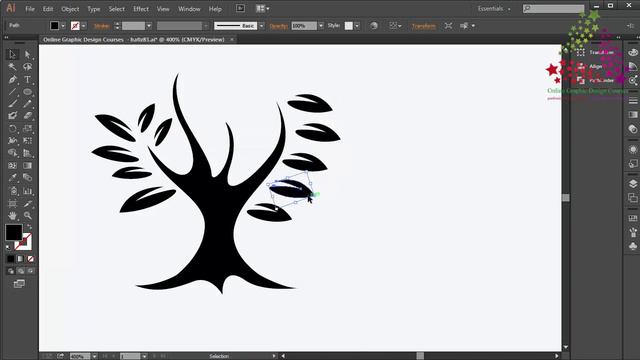This screenshot has height=360, width=640.
Task: Open the Color panel icon
Action: pos(633,52)
